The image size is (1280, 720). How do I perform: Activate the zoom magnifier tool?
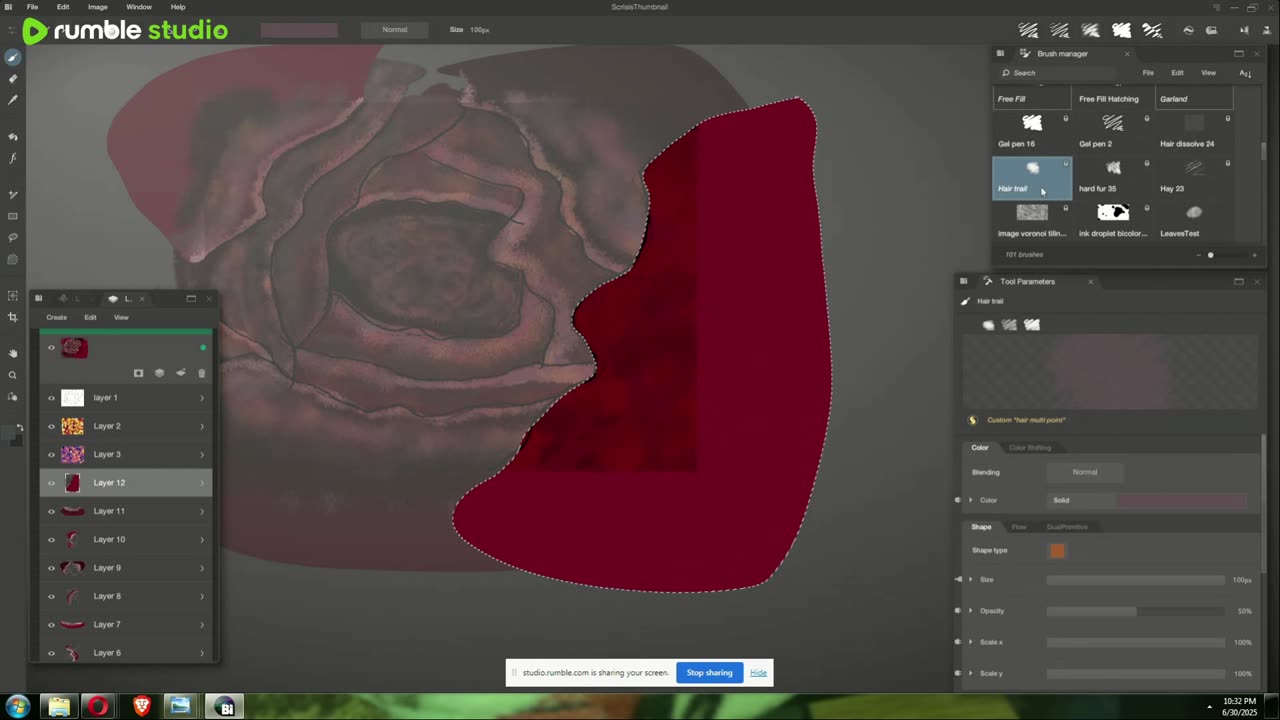coord(13,375)
